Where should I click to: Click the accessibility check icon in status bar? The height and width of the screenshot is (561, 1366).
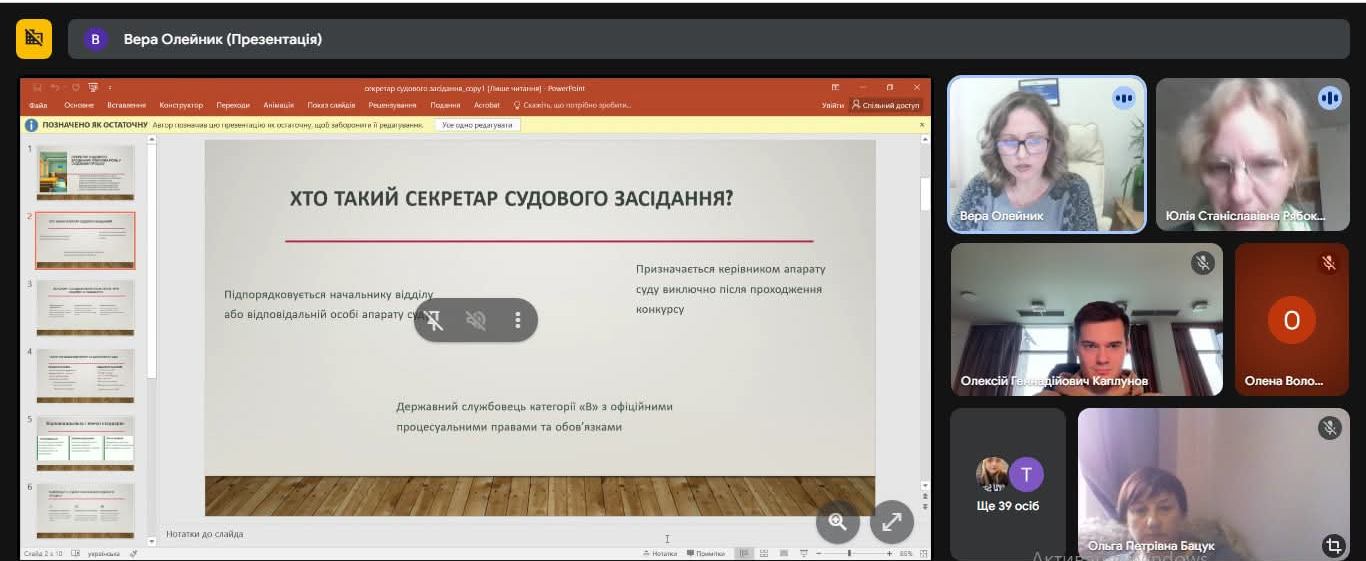(x=133, y=553)
